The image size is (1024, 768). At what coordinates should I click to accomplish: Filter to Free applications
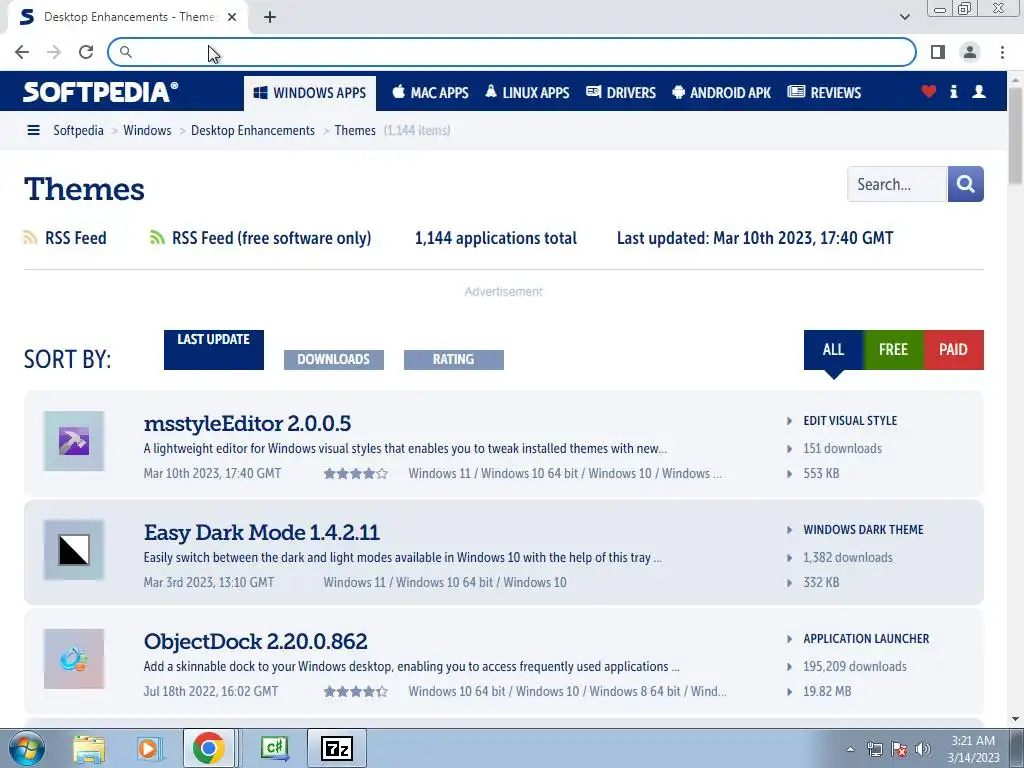click(893, 350)
